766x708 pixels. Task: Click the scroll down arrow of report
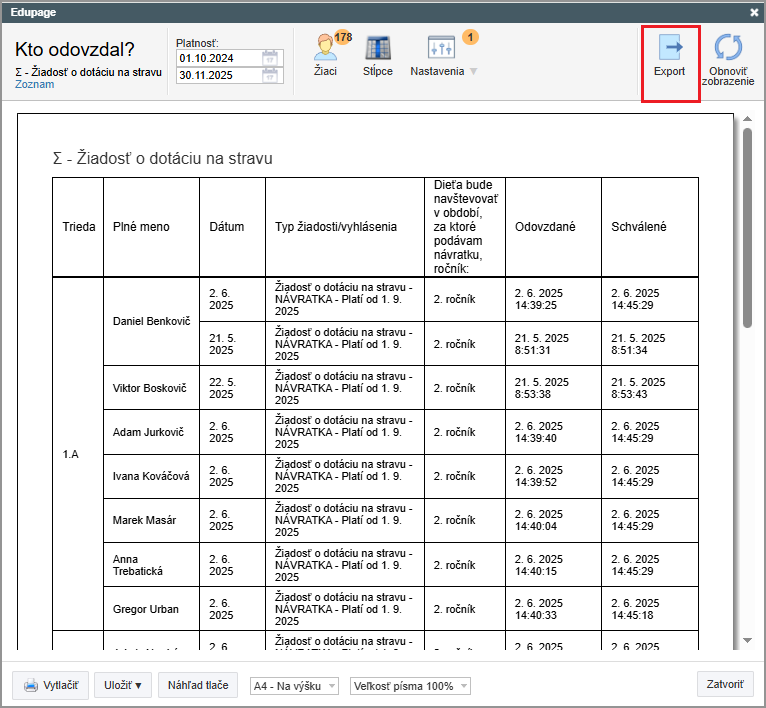747,640
